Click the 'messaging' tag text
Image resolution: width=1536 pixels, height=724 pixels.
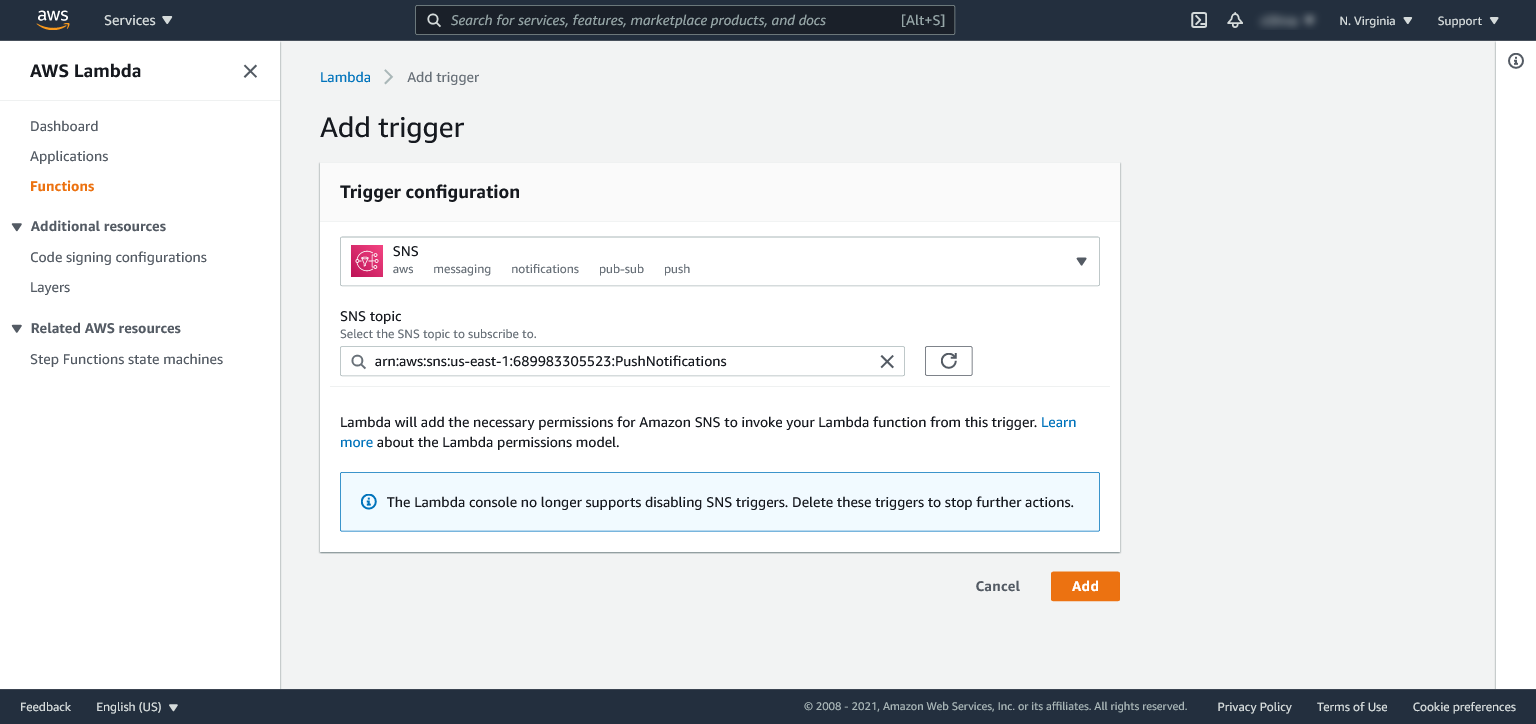(462, 269)
